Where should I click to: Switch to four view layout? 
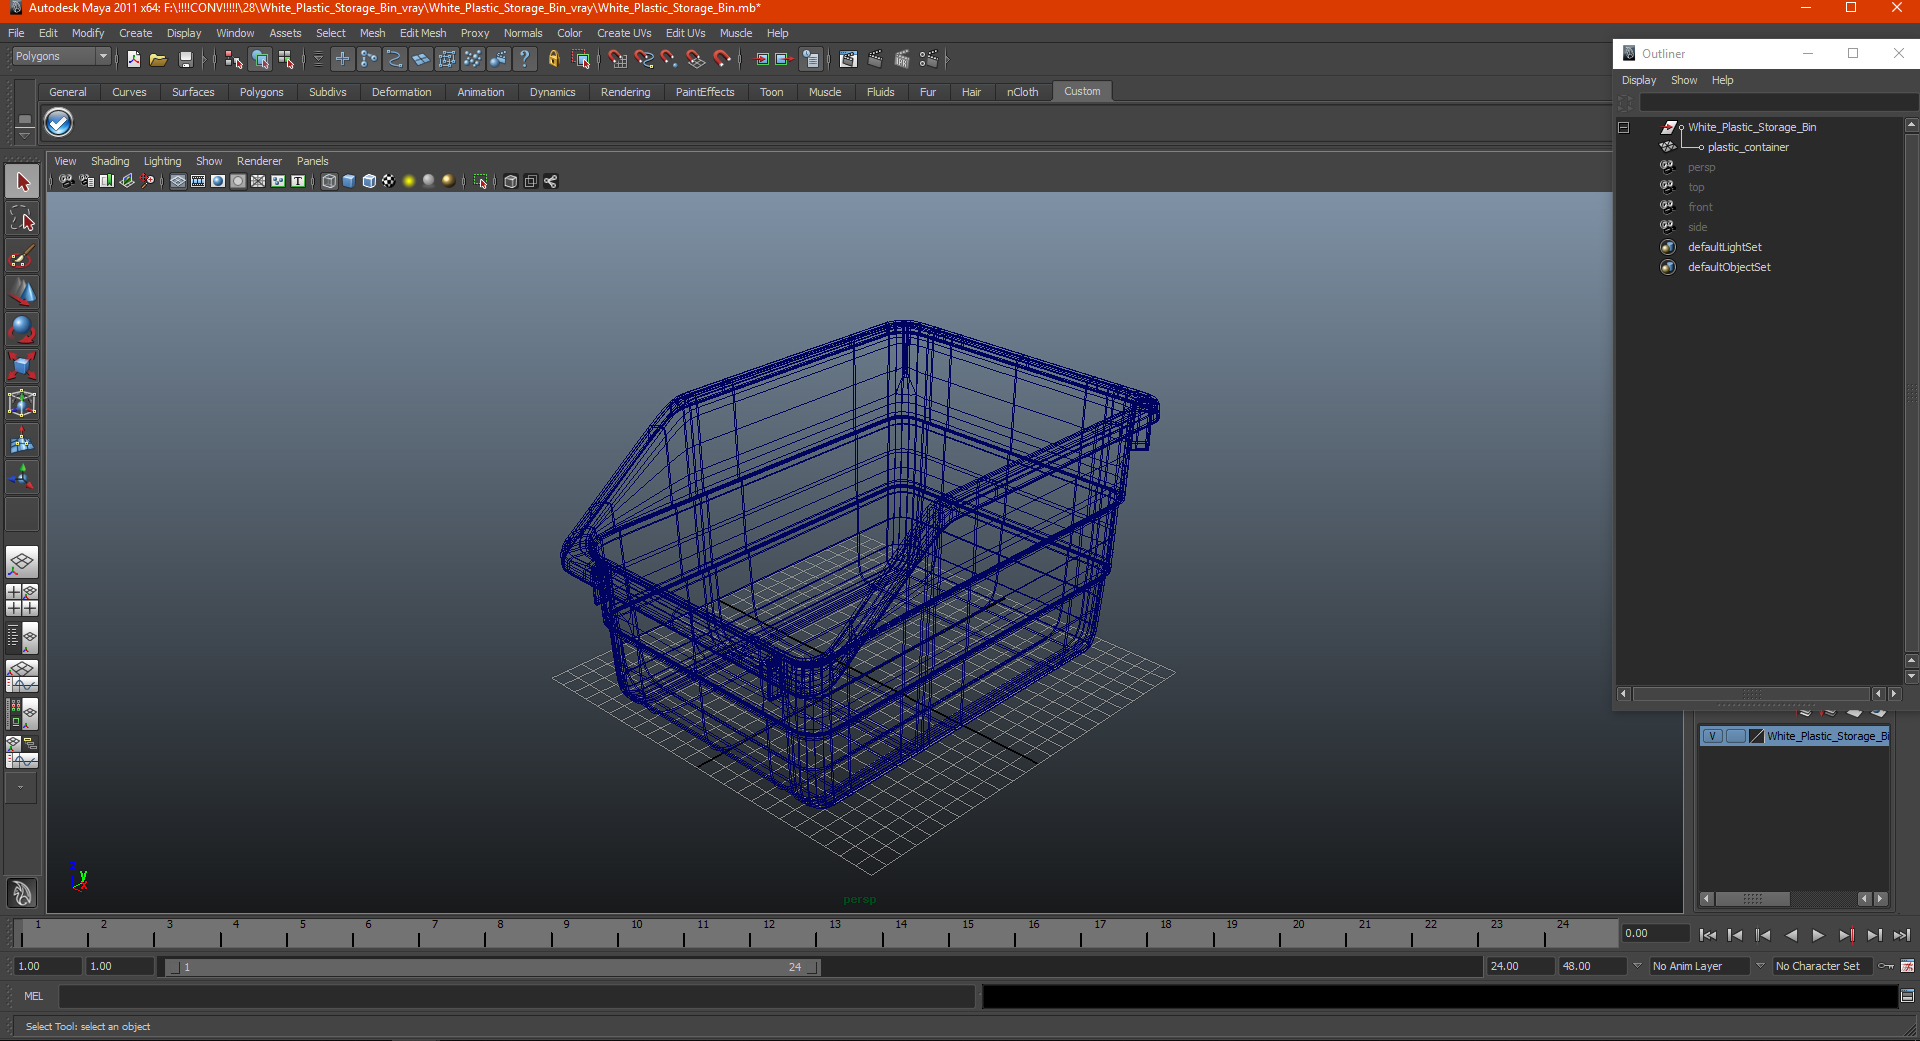point(22,600)
